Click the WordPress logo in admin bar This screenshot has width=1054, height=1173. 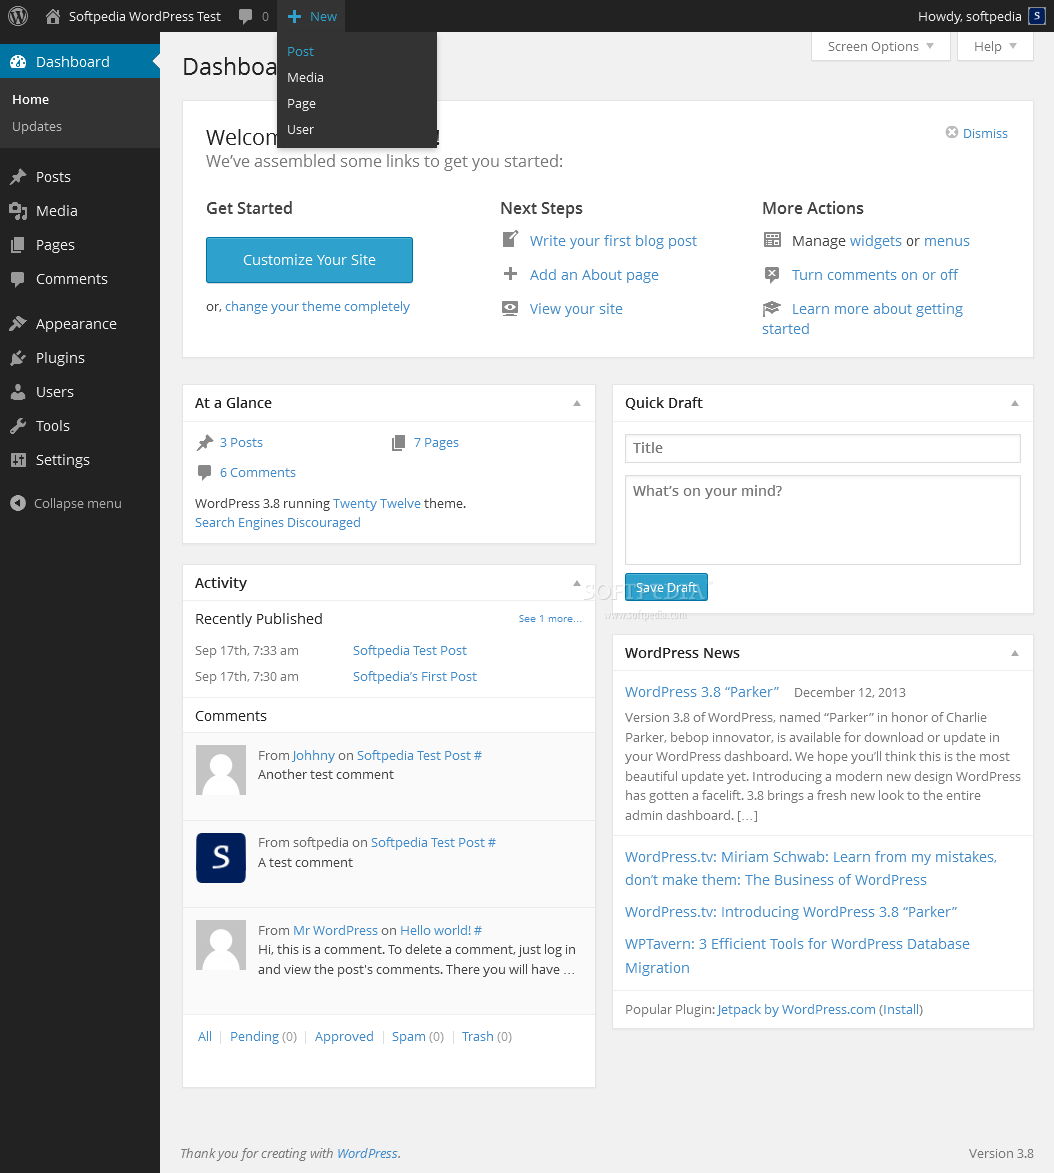point(18,16)
